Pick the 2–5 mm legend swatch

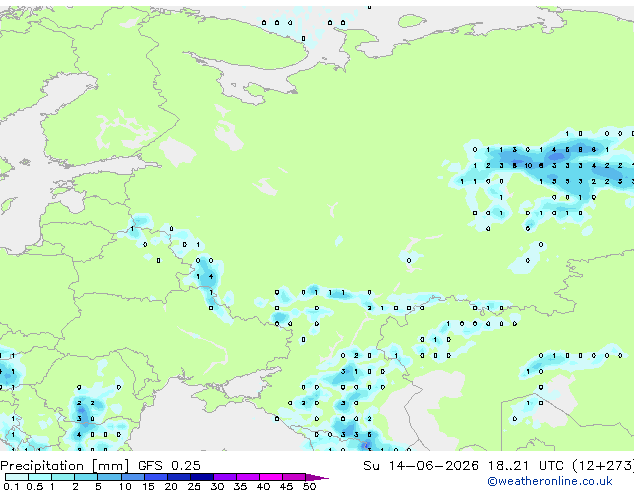click(x=86, y=477)
